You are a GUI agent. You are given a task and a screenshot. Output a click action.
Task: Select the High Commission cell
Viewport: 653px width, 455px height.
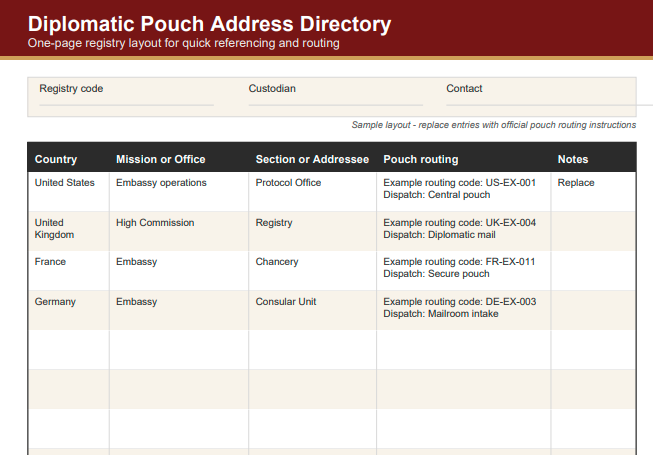pos(179,231)
